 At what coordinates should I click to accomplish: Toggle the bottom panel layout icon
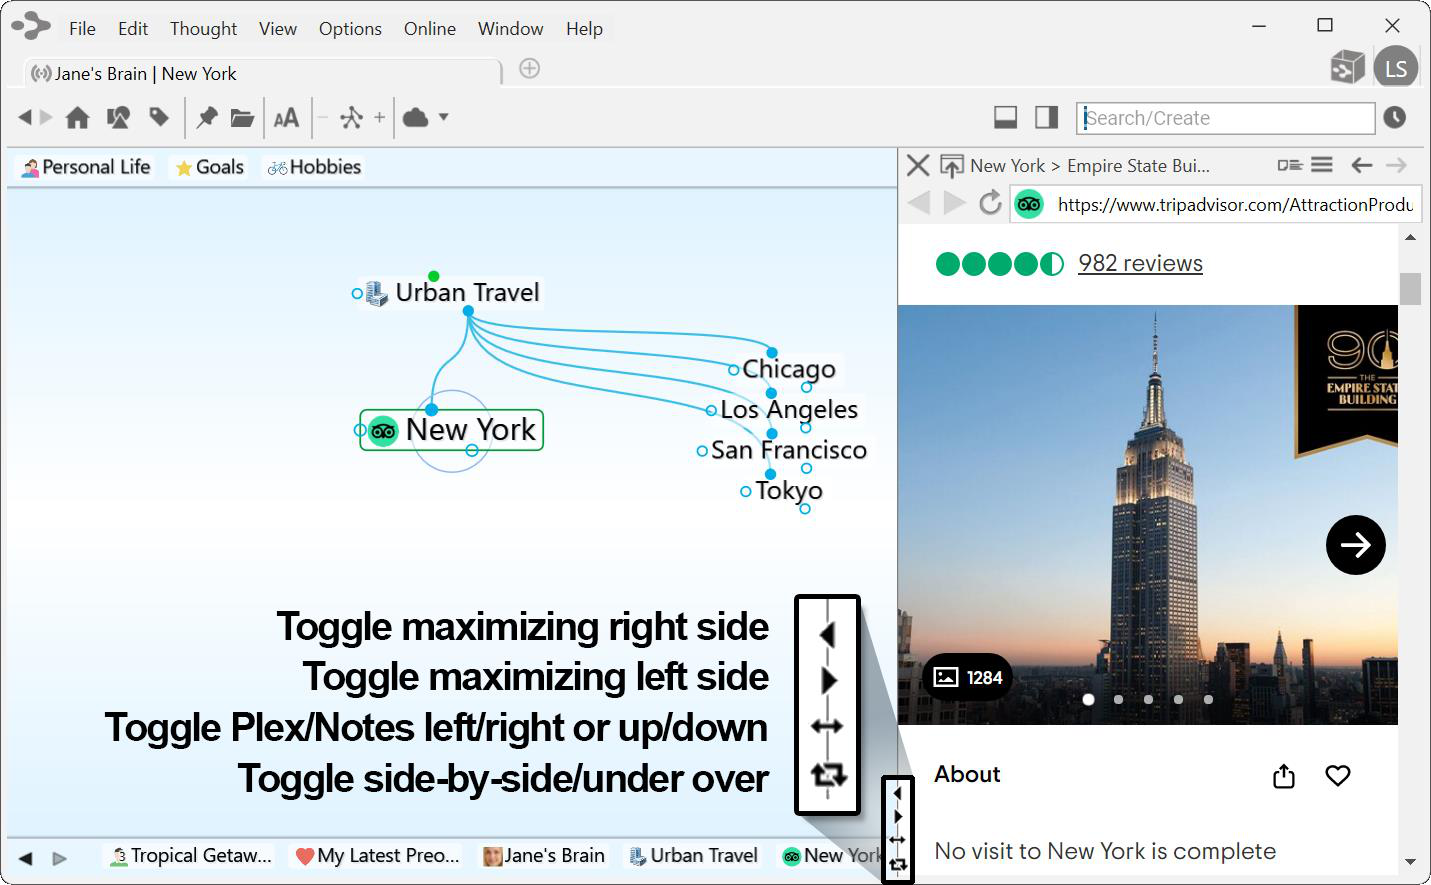click(x=1006, y=118)
